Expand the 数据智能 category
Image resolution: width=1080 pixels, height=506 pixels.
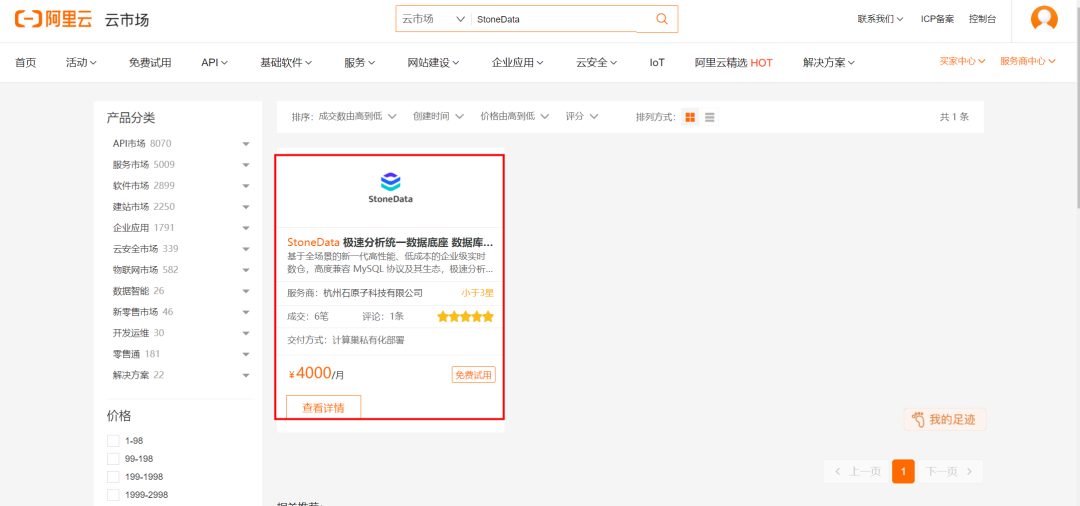[246, 291]
